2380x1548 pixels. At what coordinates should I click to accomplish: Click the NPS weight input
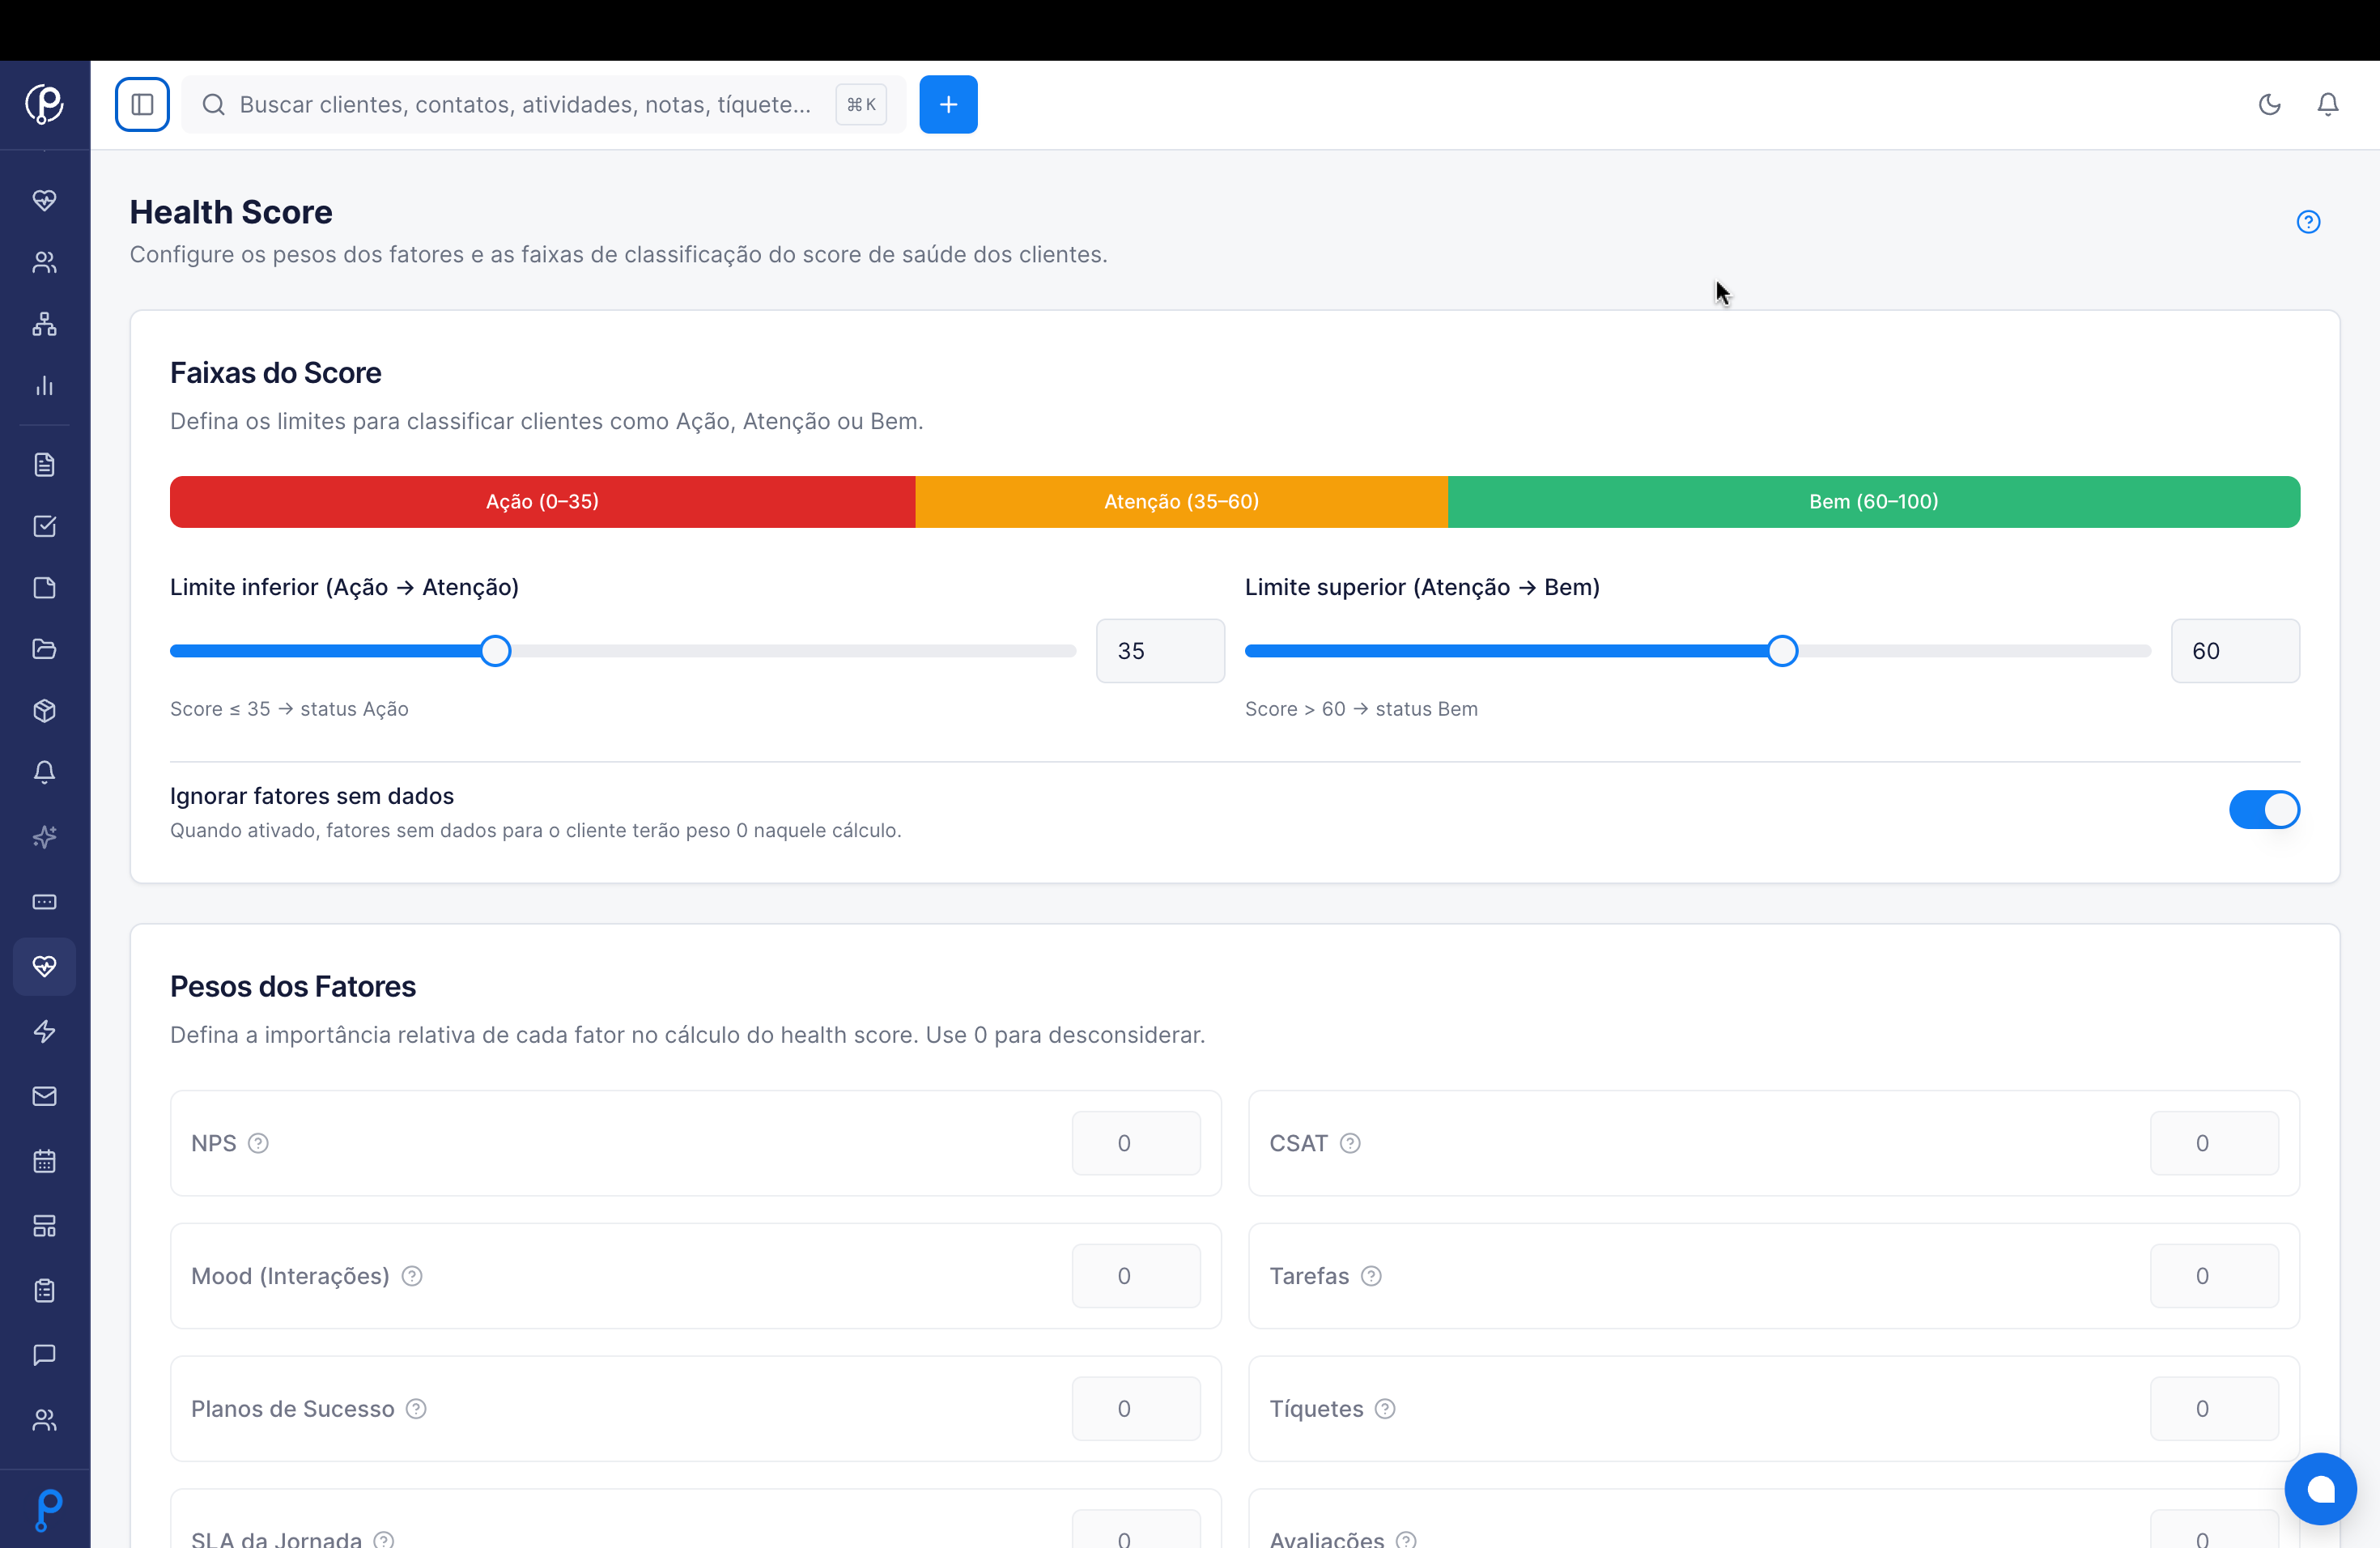pyautogui.click(x=1136, y=1144)
